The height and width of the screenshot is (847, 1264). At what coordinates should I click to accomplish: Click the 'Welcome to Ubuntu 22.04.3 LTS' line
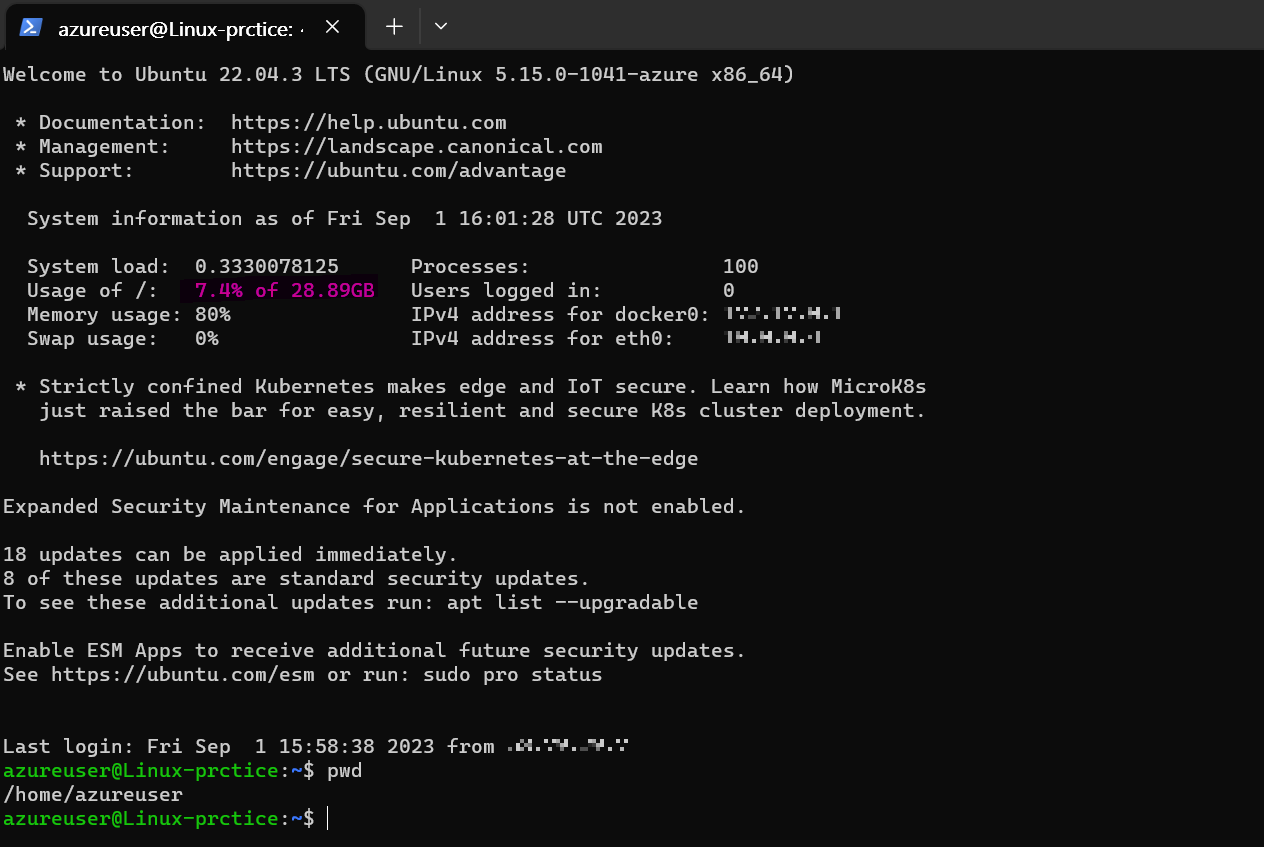coord(399,75)
